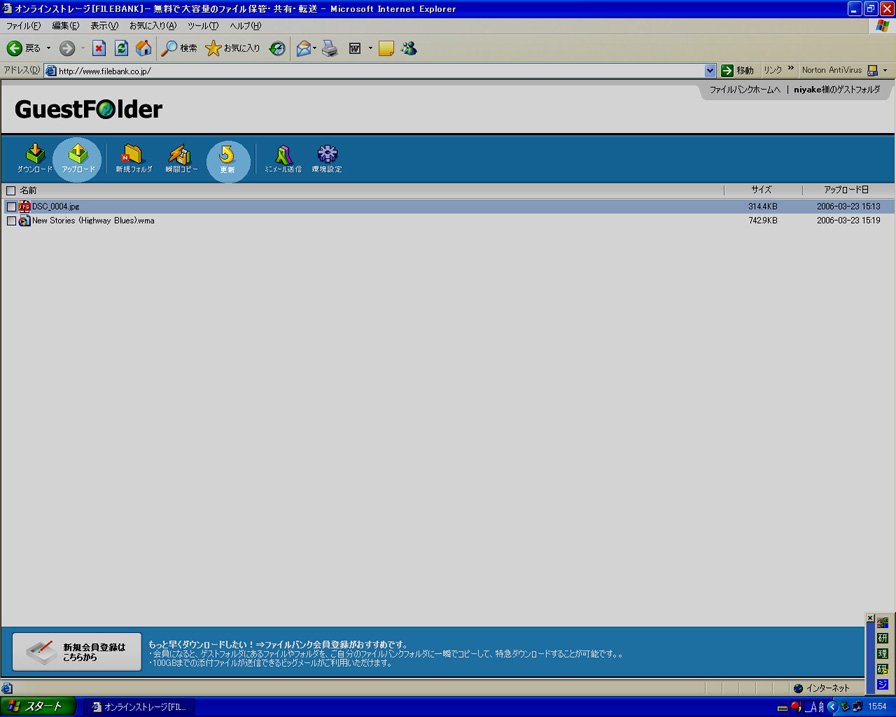Go back with the IE 戻る button

tap(23, 49)
